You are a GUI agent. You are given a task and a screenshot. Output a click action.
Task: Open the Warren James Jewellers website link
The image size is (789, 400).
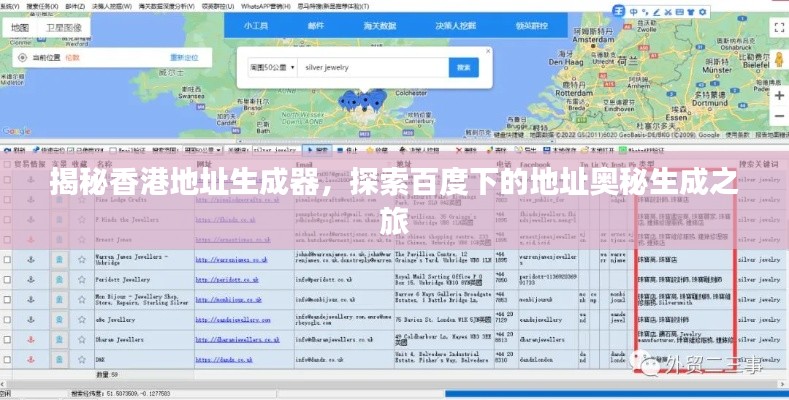231,260
